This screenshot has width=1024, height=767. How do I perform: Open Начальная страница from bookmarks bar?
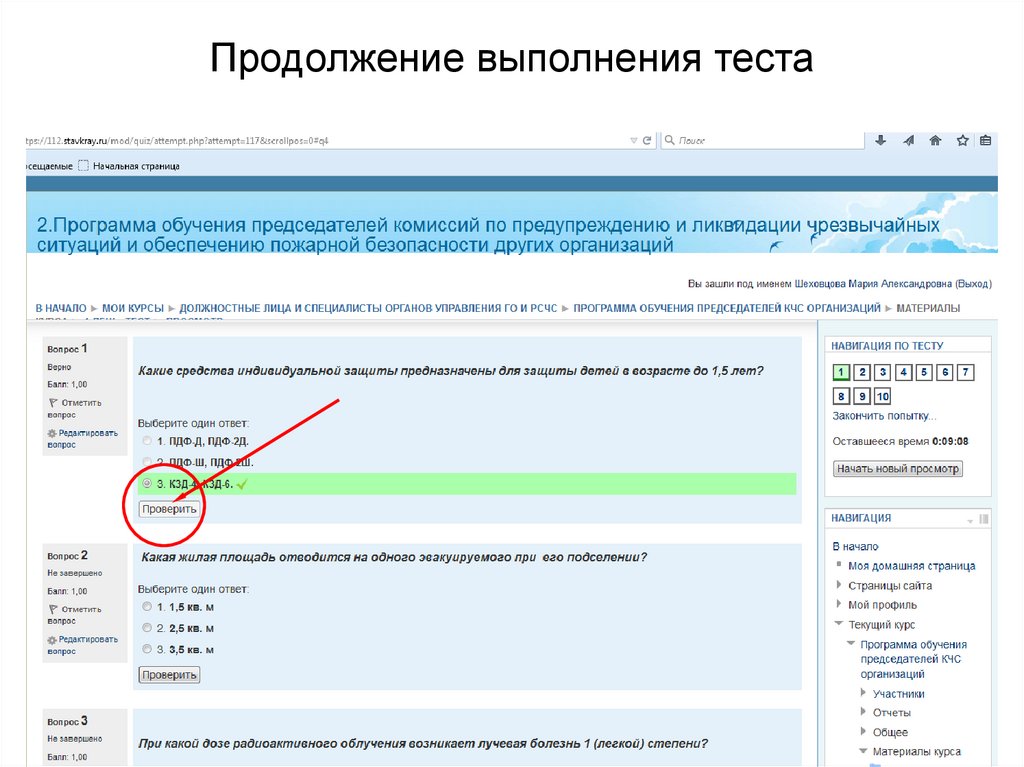[137, 166]
